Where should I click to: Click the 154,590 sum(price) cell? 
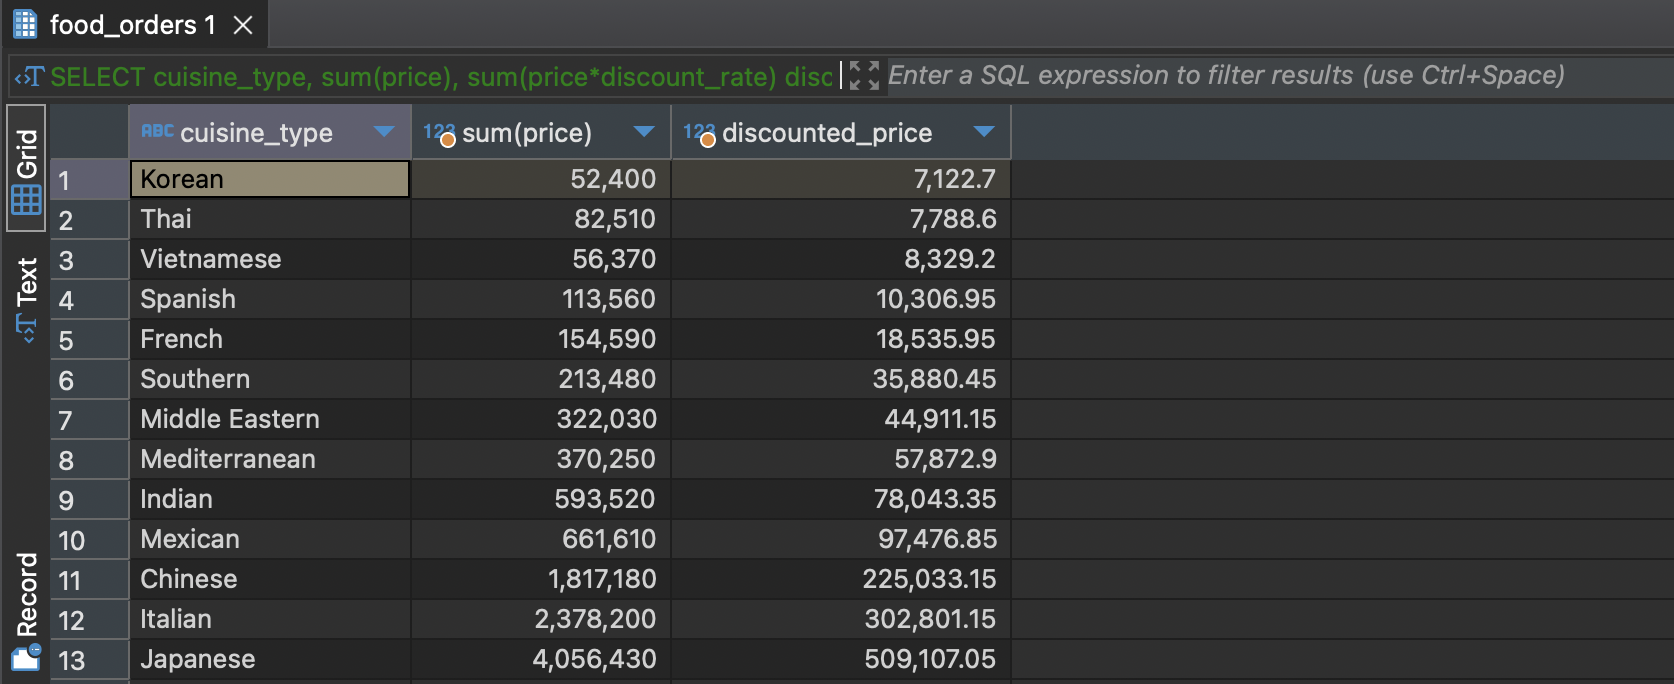pyautogui.click(x=541, y=339)
